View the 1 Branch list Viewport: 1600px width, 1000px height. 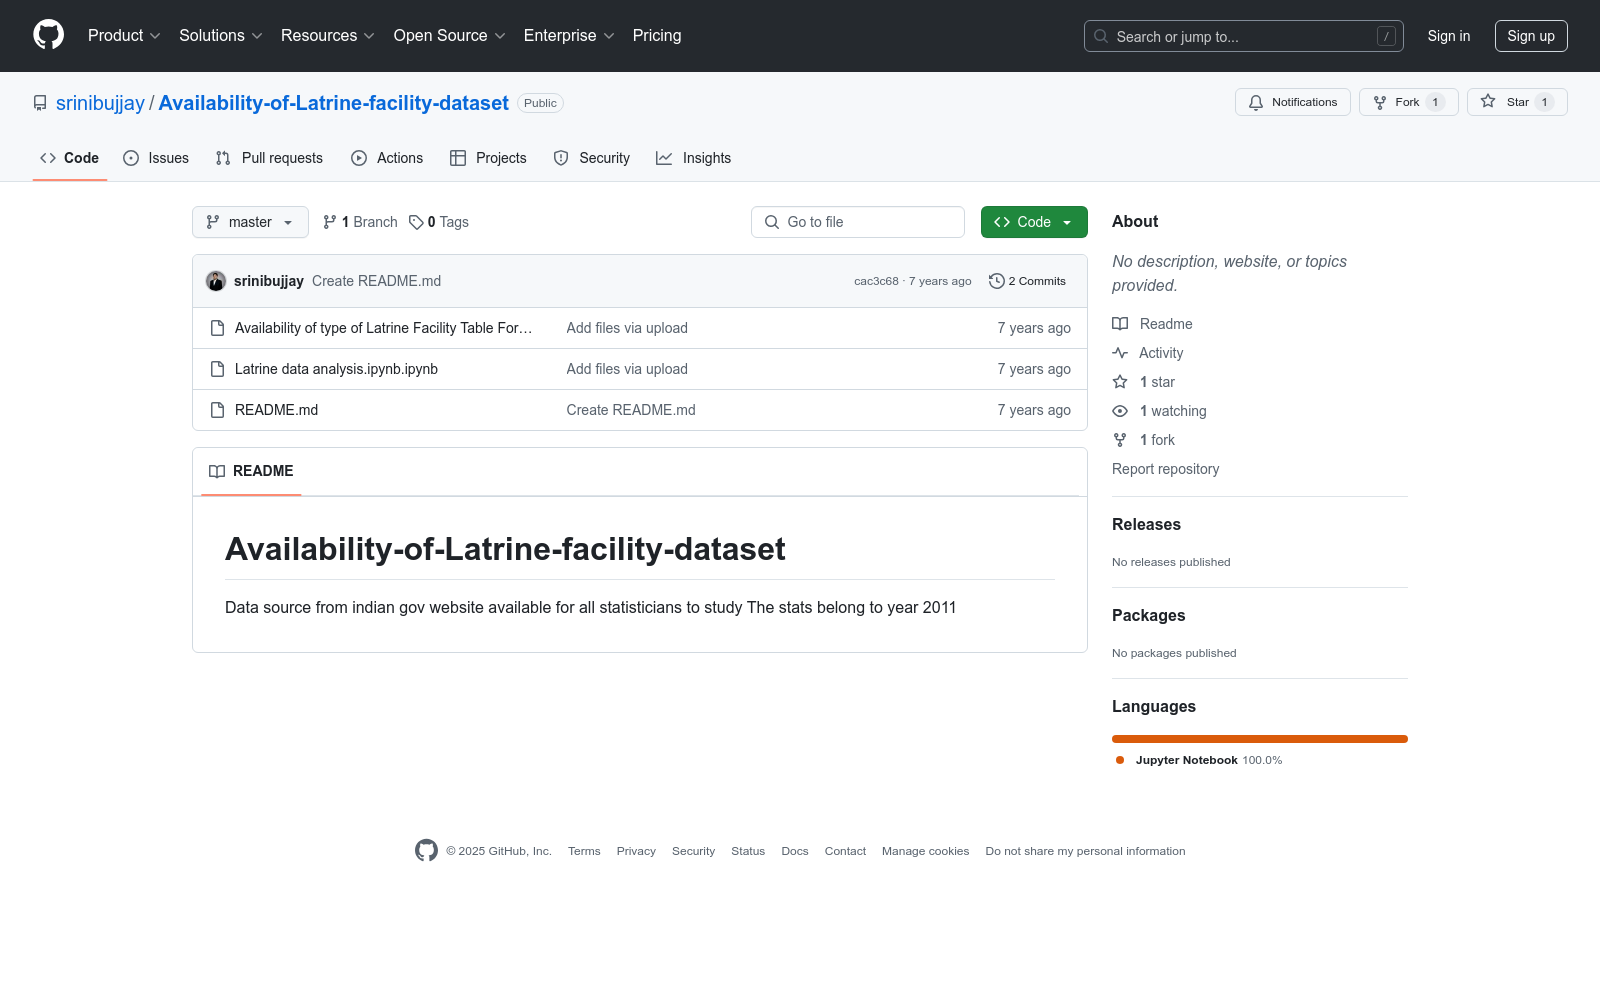point(360,222)
